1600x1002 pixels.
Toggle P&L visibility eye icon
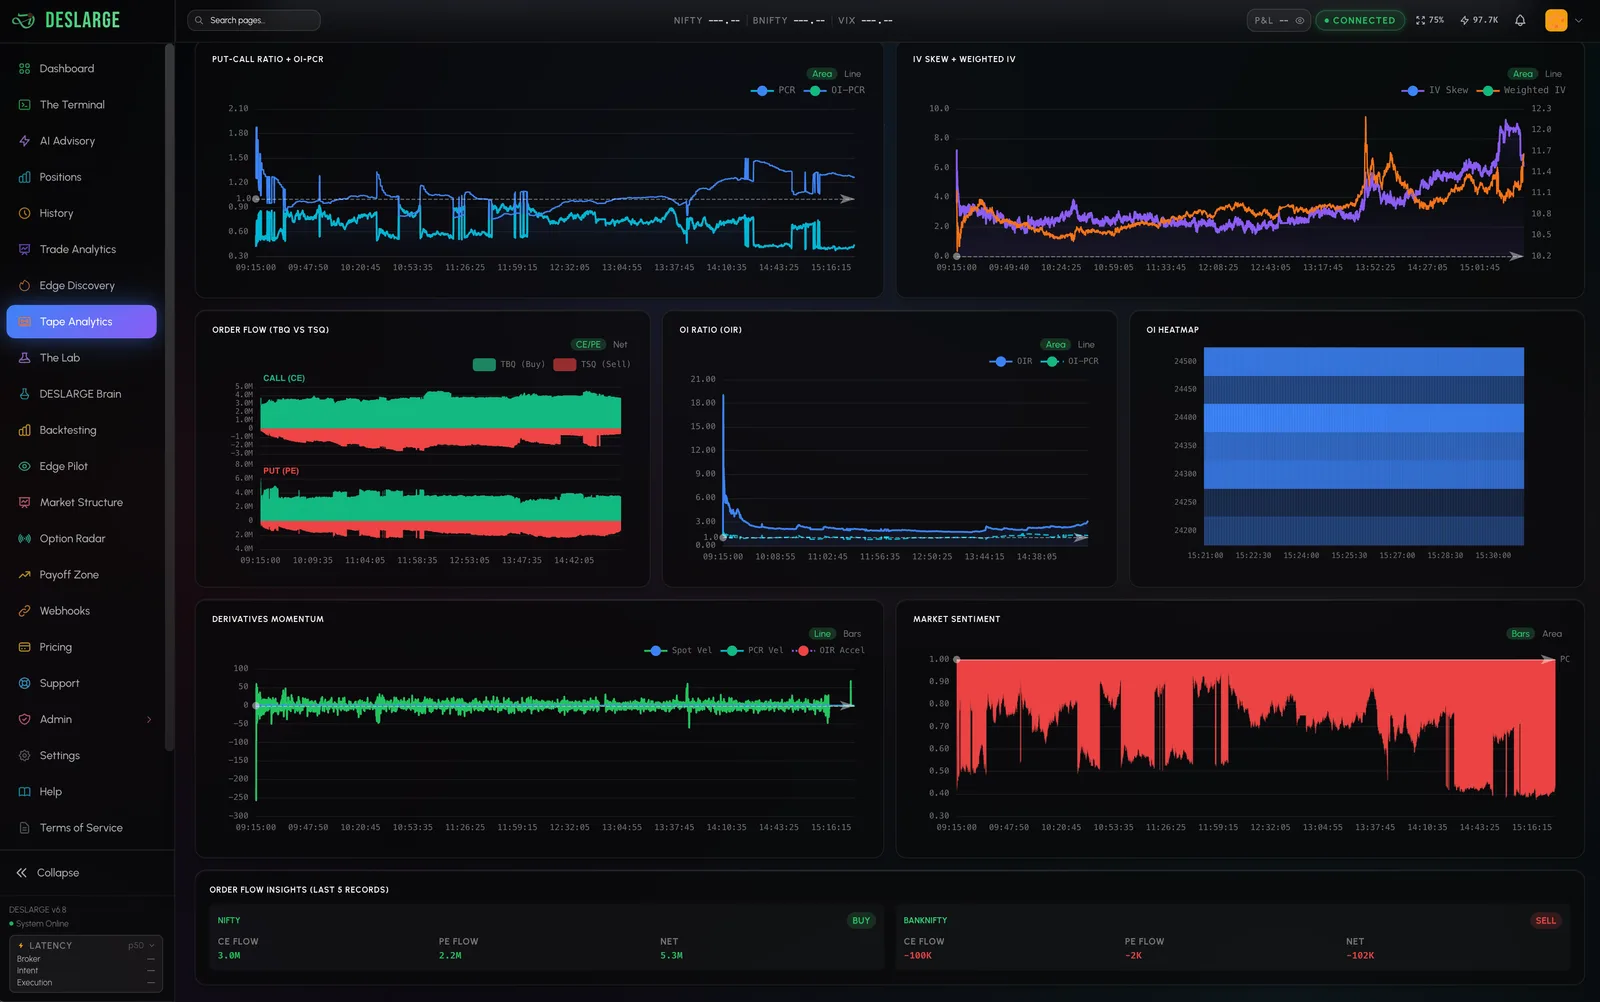tap(1299, 20)
